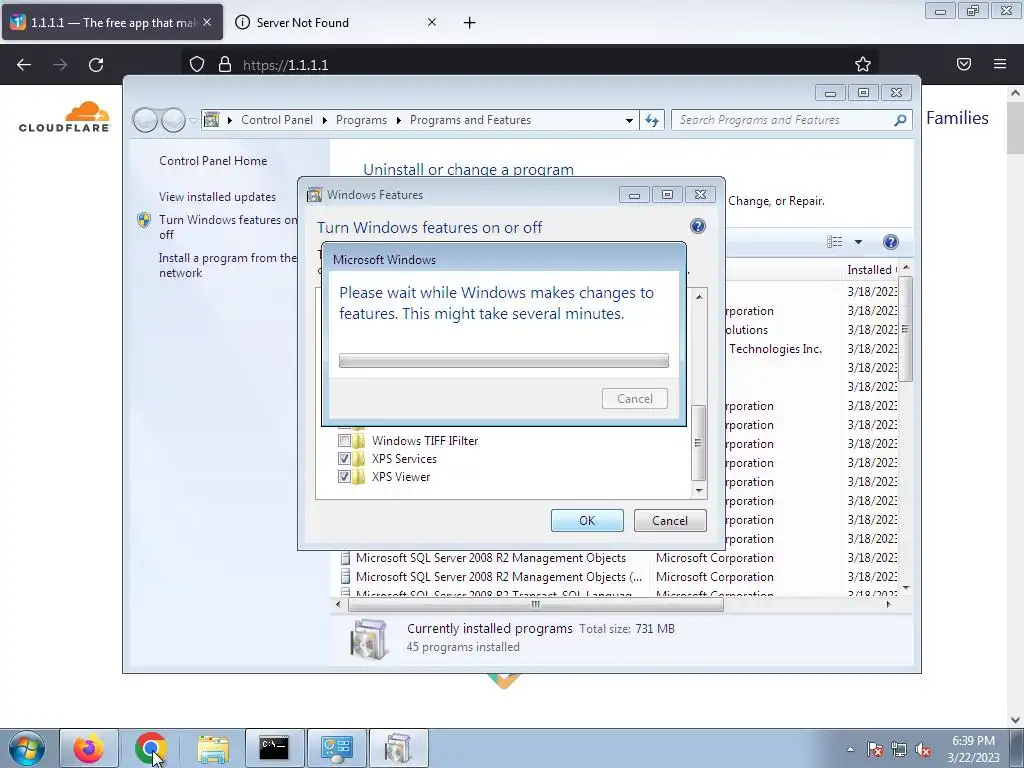Select Microsoft SQL Server 2008 R2 Management Objects row
The height and width of the screenshot is (768, 1024).
[x=490, y=558]
